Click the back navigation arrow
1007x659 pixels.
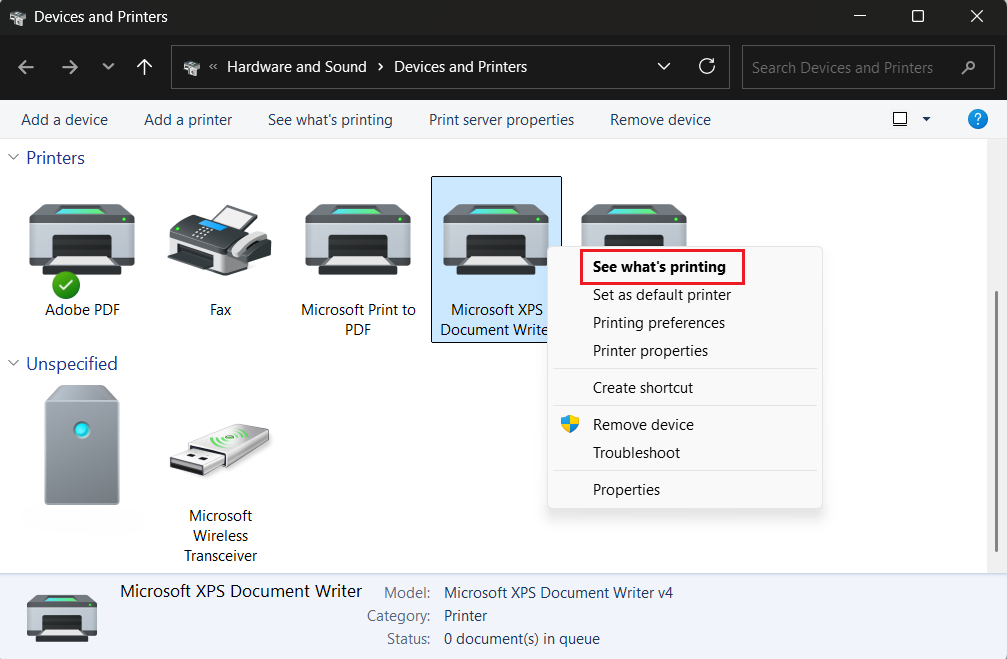coord(27,67)
